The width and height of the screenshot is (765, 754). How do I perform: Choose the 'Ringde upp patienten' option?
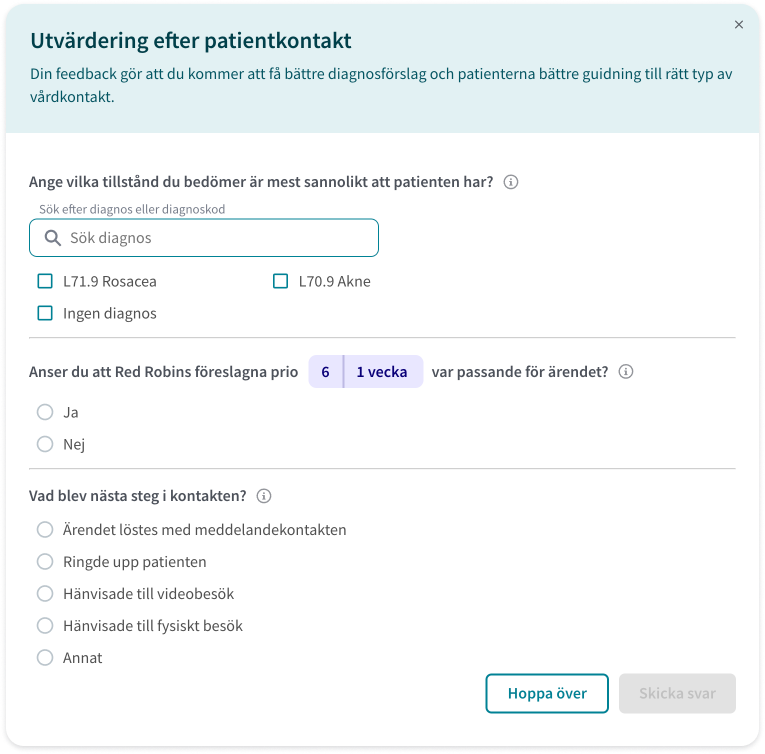(45, 562)
